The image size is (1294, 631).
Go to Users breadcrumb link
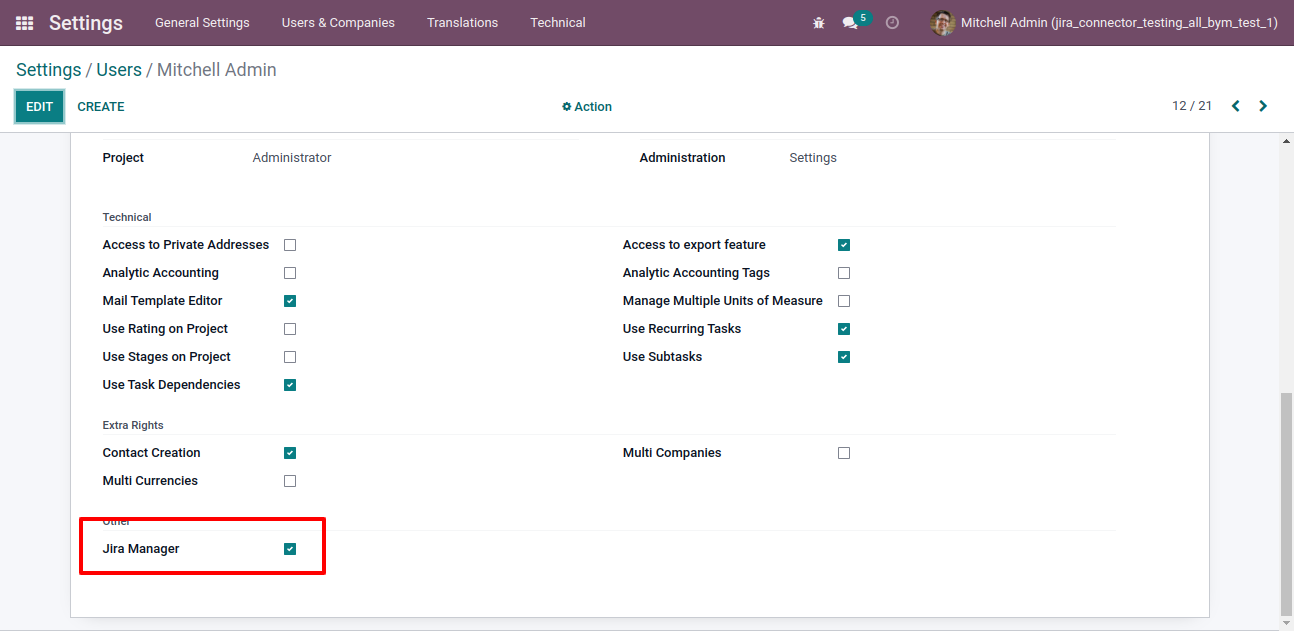tap(119, 70)
